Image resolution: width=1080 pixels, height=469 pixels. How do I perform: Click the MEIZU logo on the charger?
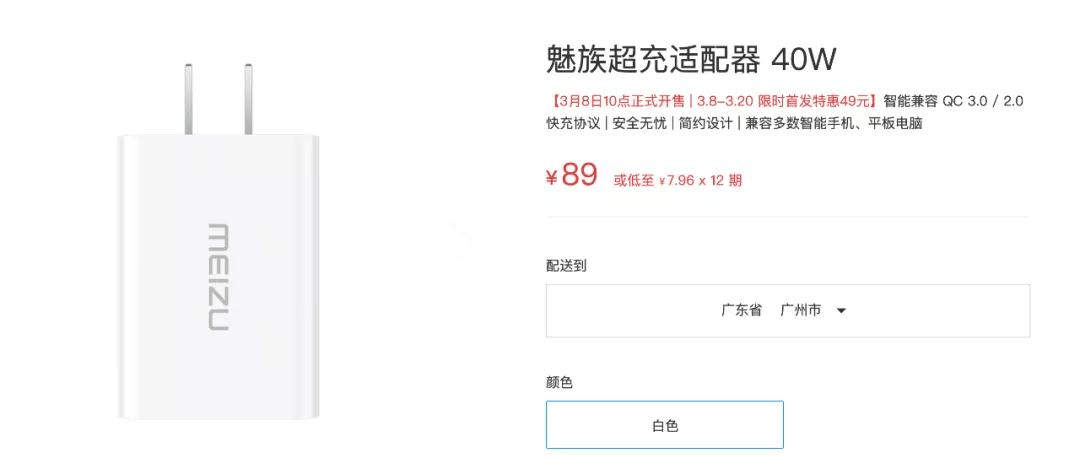[218, 277]
